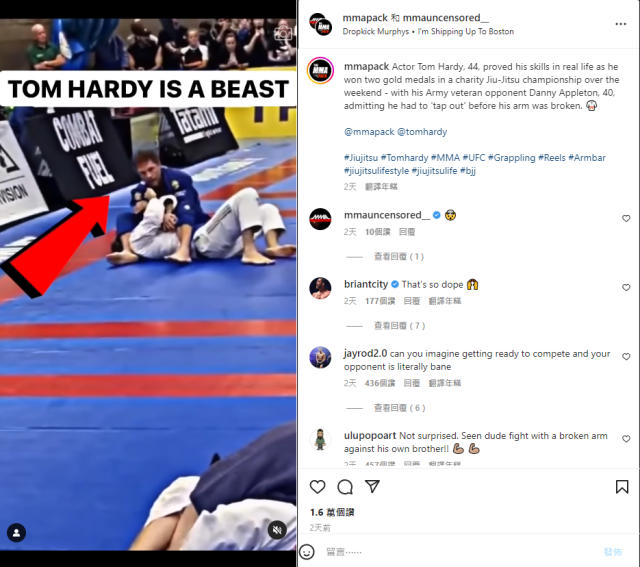
Task: Open the @tomhardy mention link
Action: tap(422, 132)
